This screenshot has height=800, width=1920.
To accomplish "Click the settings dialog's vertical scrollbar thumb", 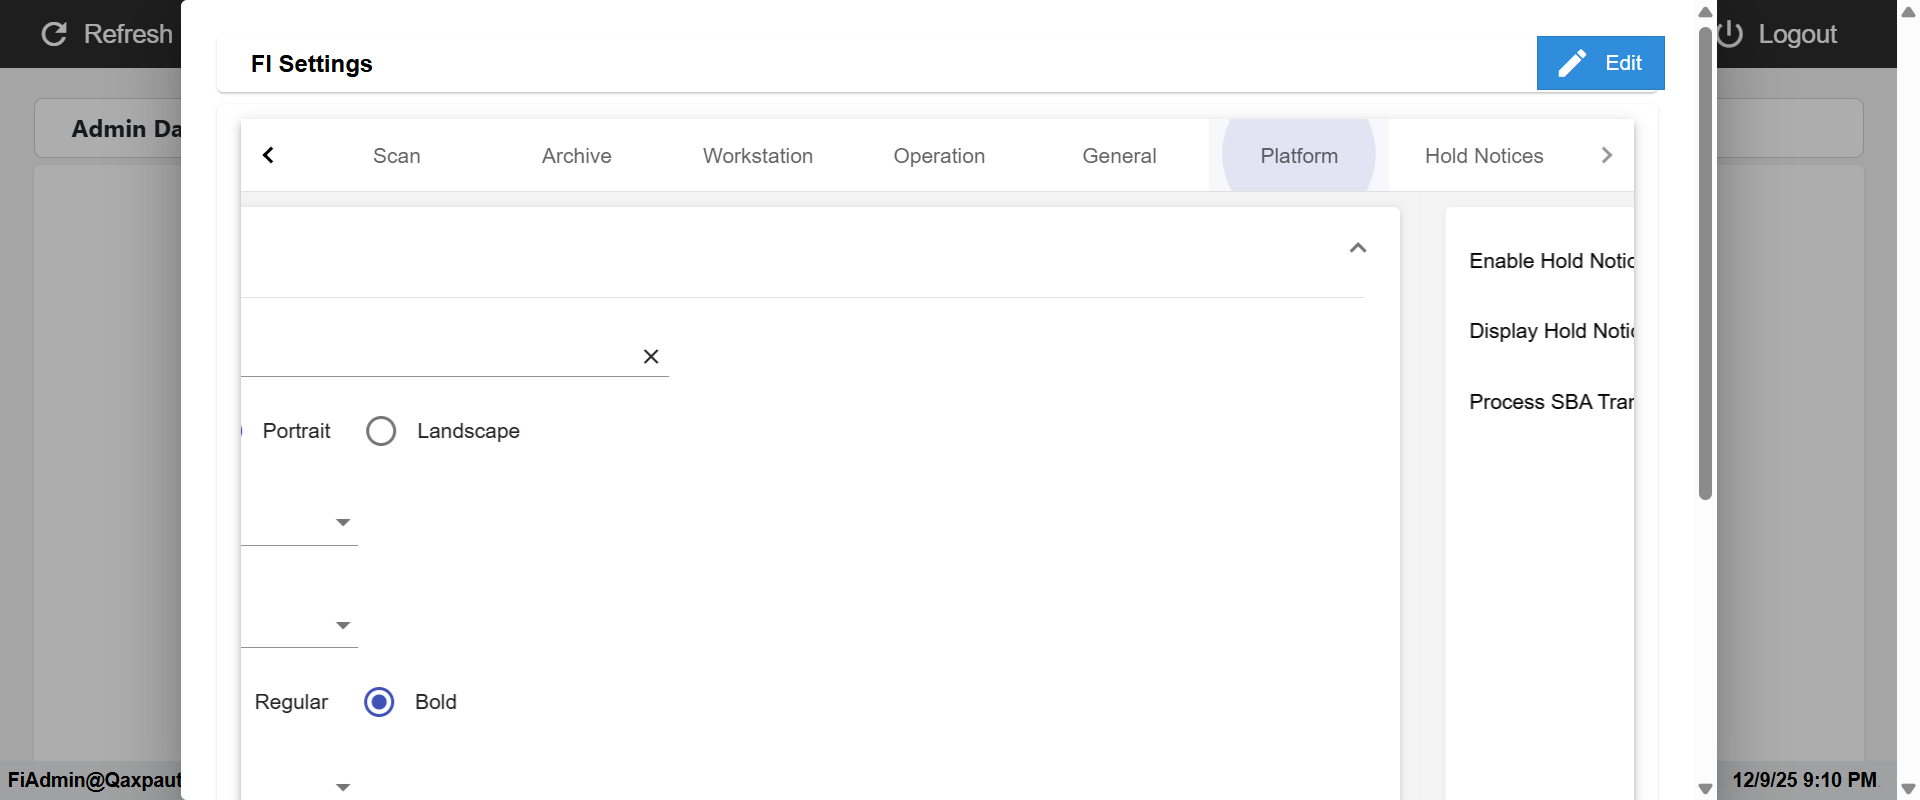I will click(x=1706, y=262).
